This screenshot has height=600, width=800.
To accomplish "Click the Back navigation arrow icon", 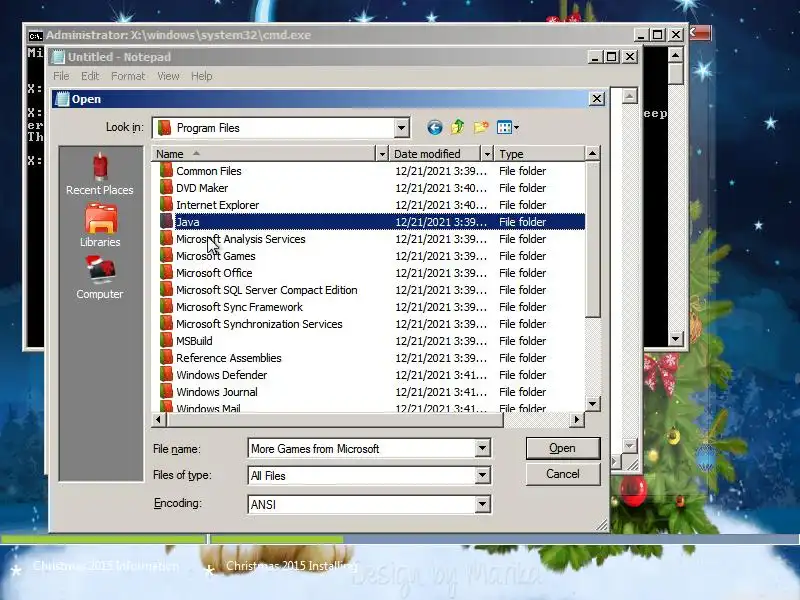I will (434, 128).
